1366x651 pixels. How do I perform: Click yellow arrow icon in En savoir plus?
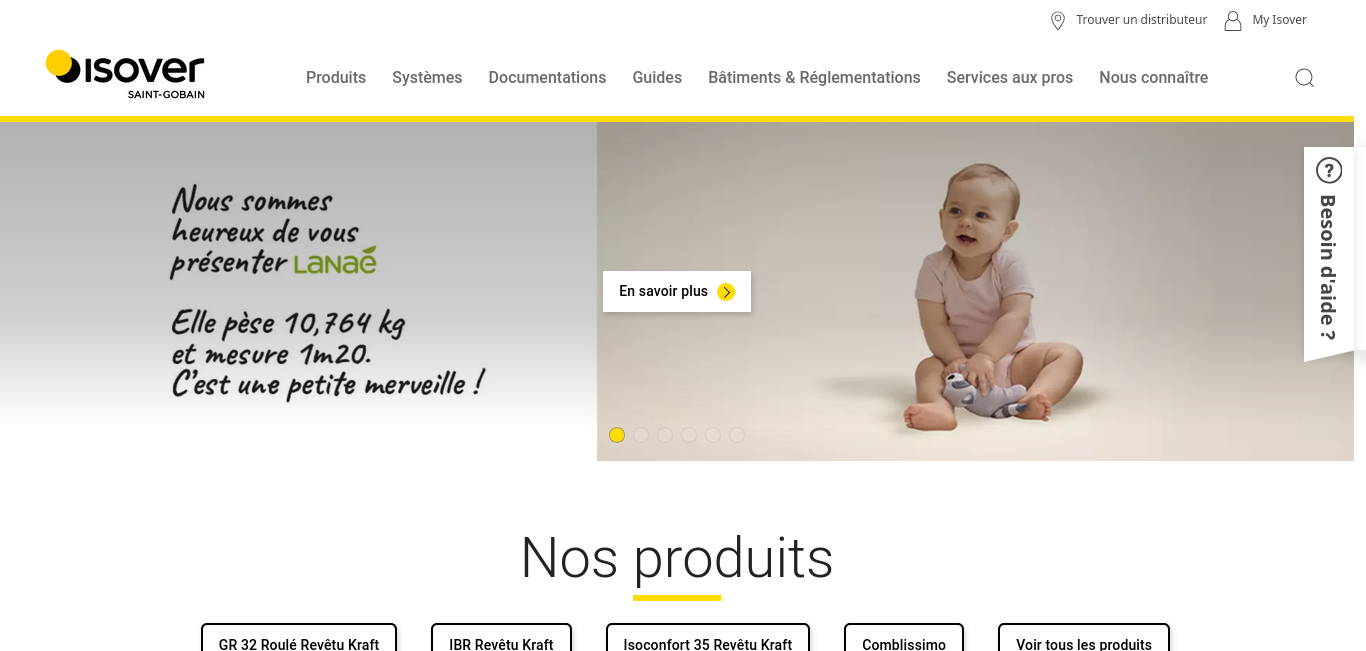coord(726,292)
